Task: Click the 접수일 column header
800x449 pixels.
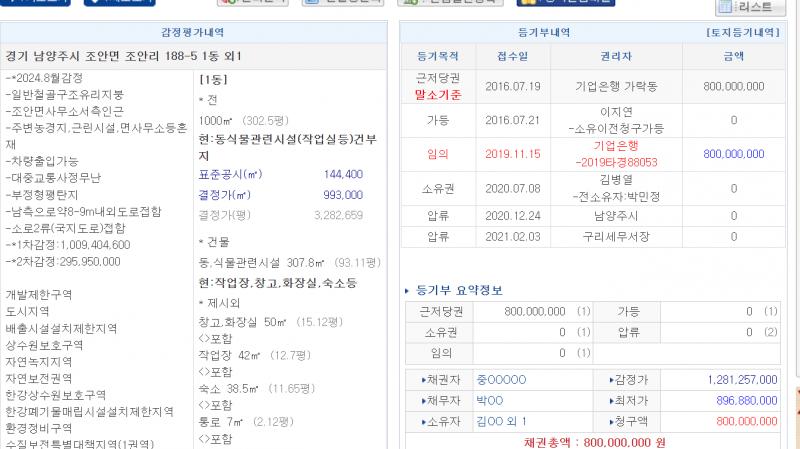Action: (x=513, y=57)
